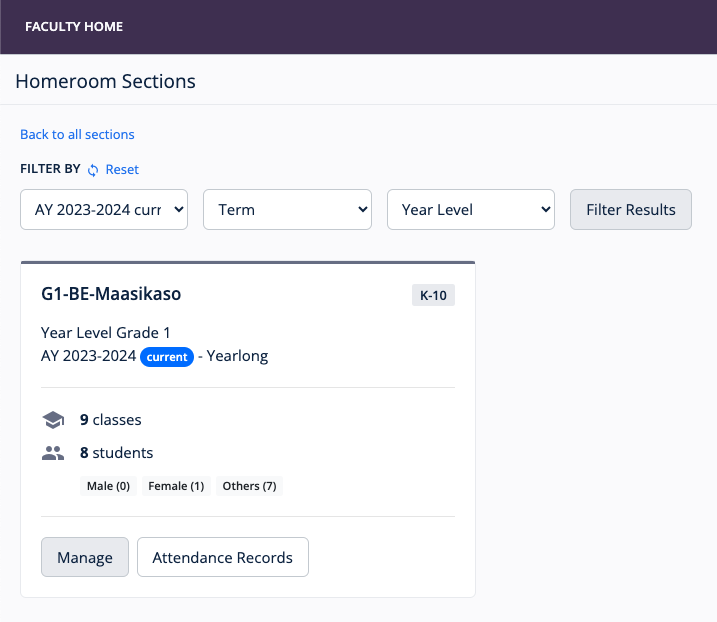Click the Manage button
Image resolution: width=717 pixels, height=622 pixels.
coord(85,558)
